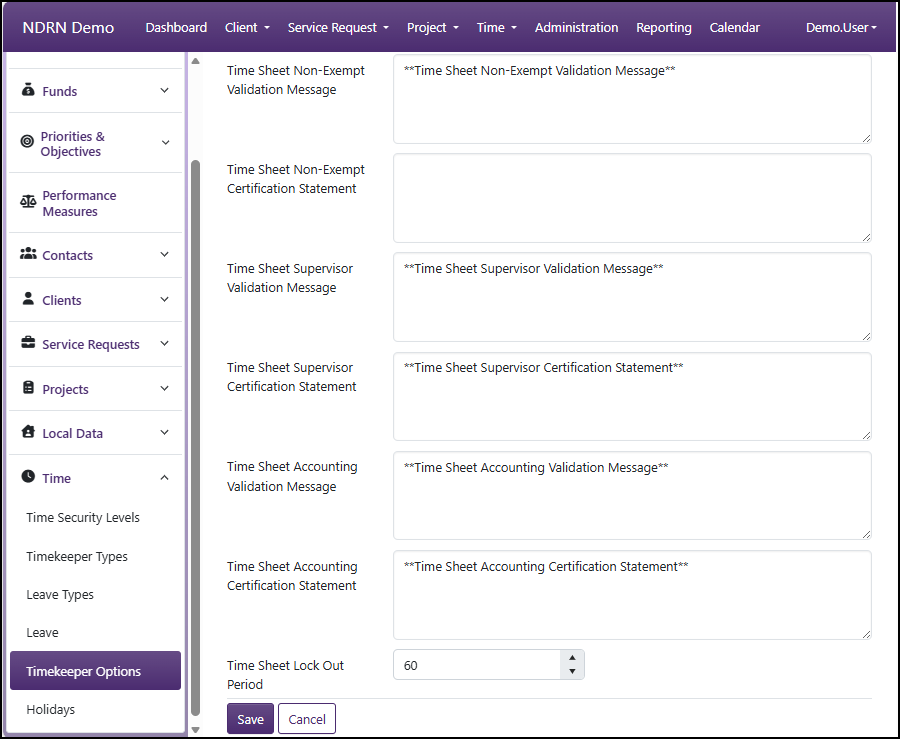Expand the Service Requests section chevron

click(x=164, y=343)
